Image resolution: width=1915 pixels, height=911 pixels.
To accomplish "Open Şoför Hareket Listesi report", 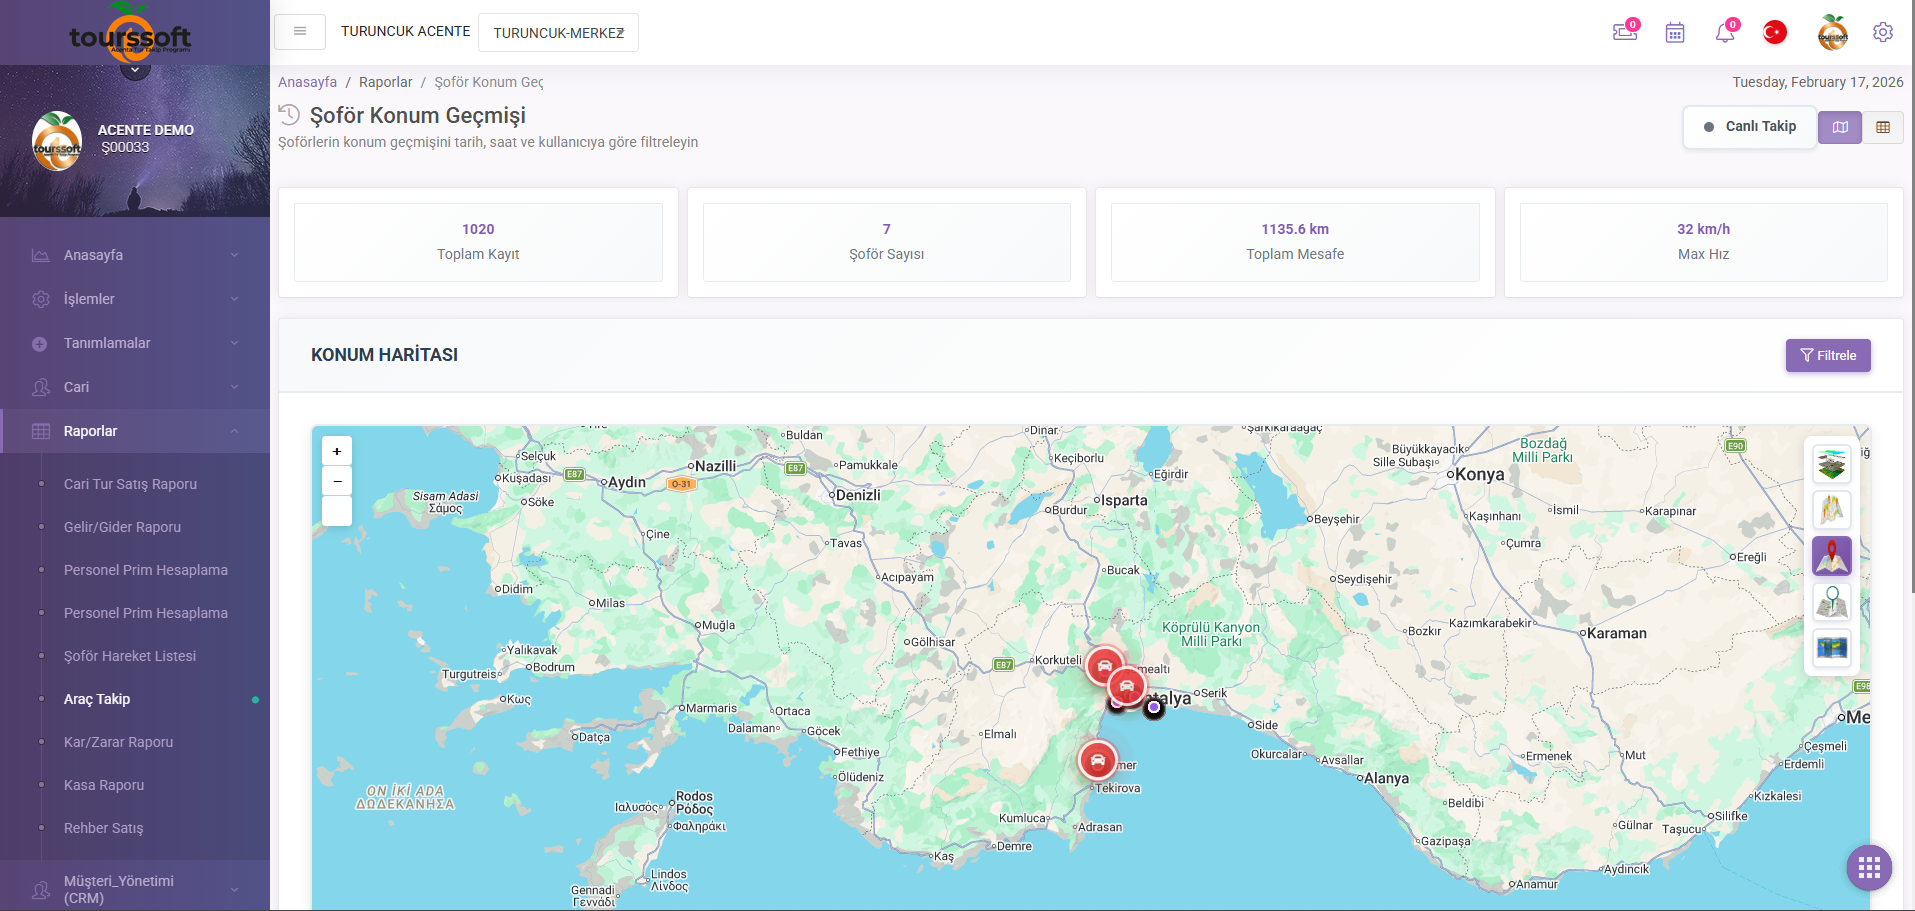I will coord(130,656).
